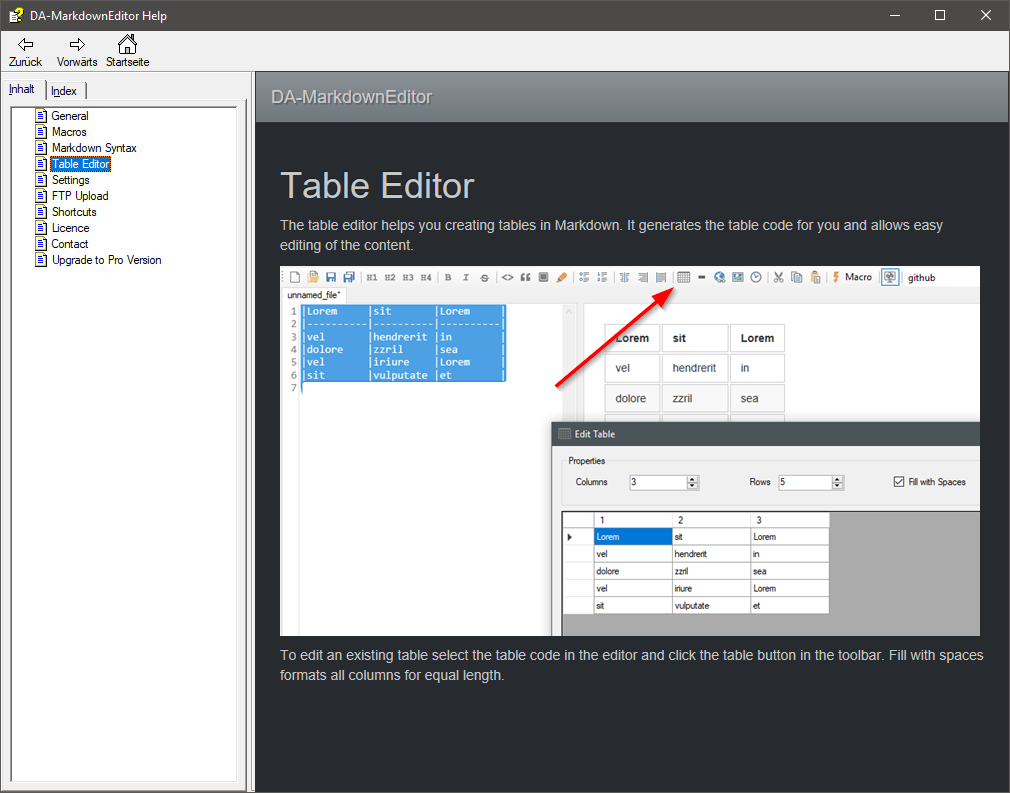
Task: Select the unnamed_file tab in help screenshot
Action: click(314, 295)
